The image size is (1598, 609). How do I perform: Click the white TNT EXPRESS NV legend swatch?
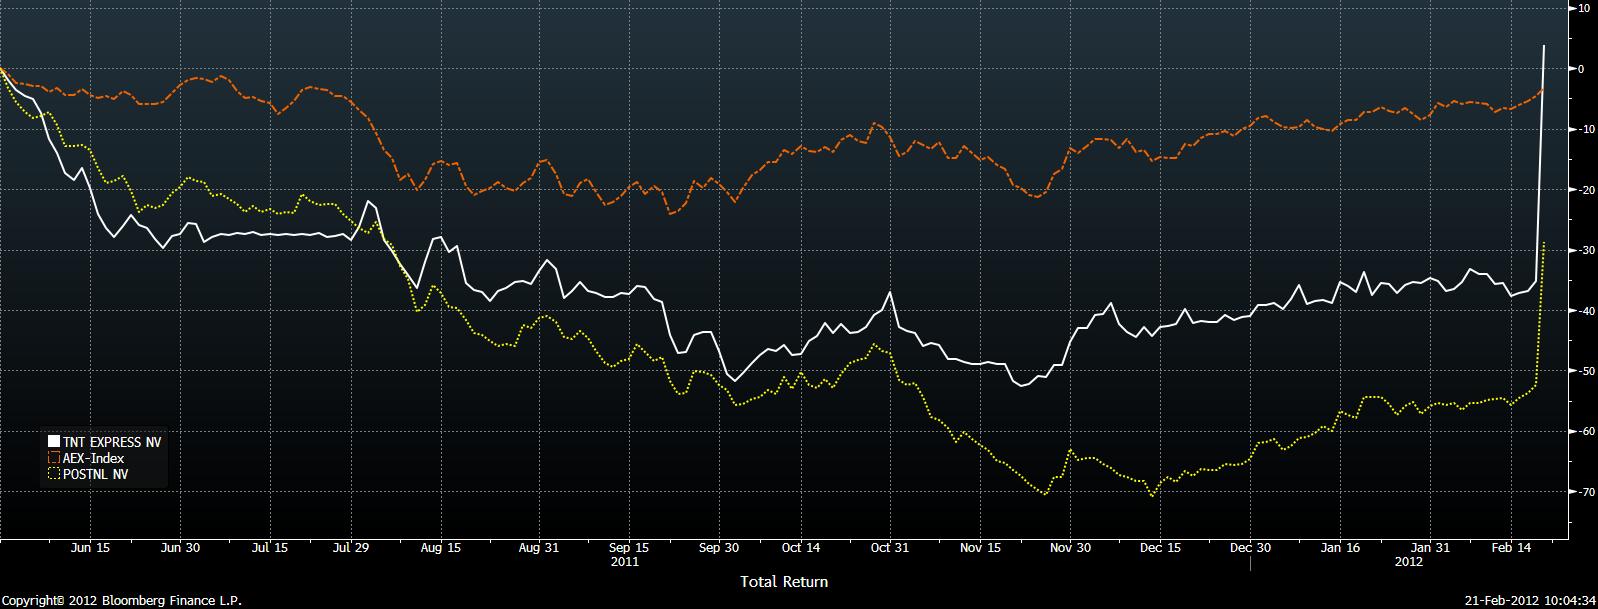coord(54,441)
